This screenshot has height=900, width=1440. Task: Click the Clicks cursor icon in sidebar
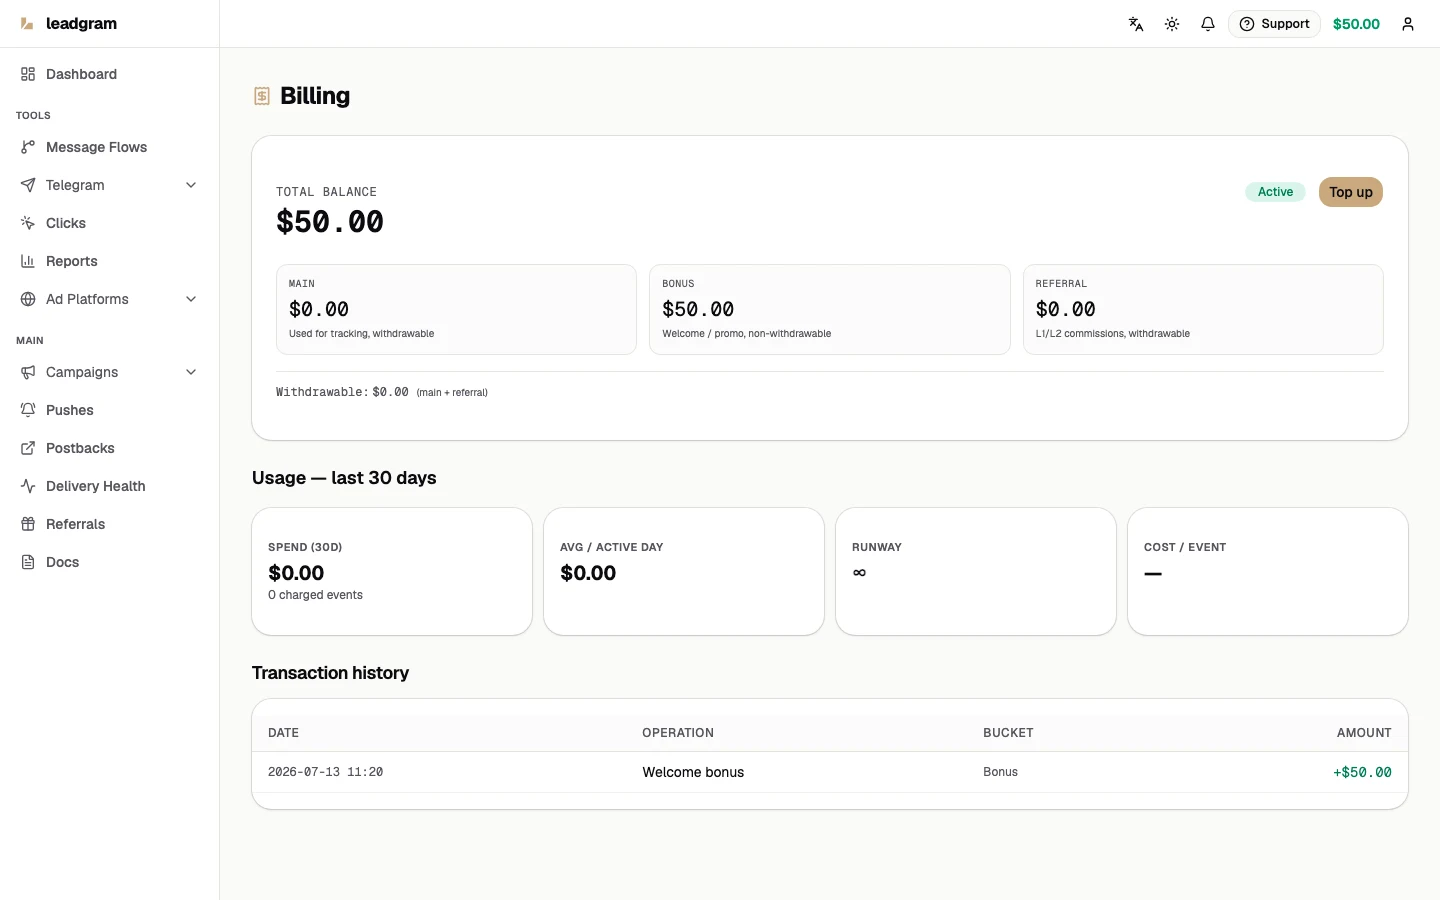(28, 223)
